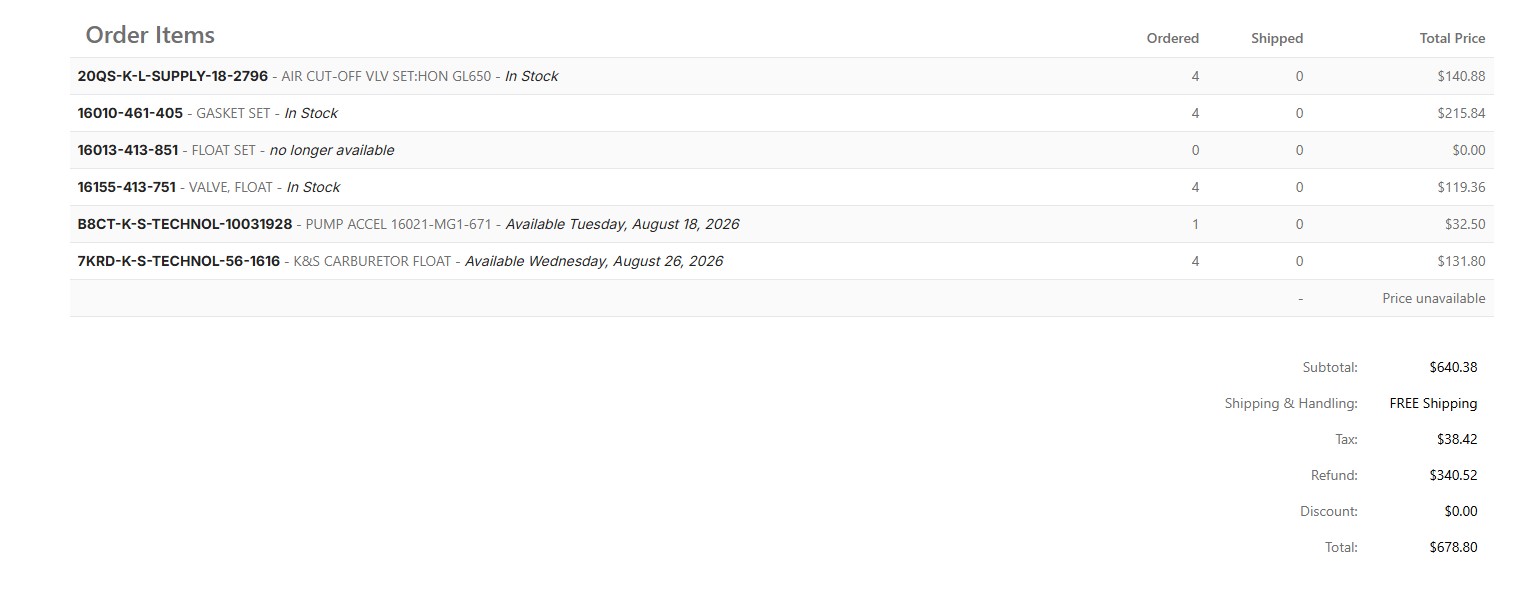Click the Ordered column header
The height and width of the screenshot is (604, 1529).
pos(1172,38)
